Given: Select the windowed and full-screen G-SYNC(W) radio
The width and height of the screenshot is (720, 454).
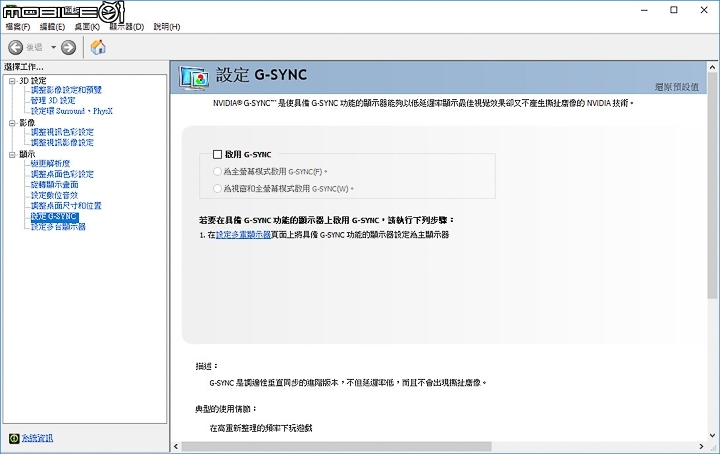Looking at the screenshot, I should (217, 188).
